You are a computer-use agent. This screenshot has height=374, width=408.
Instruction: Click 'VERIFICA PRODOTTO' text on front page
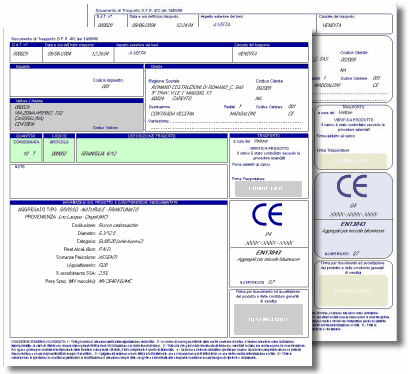point(269,148)
